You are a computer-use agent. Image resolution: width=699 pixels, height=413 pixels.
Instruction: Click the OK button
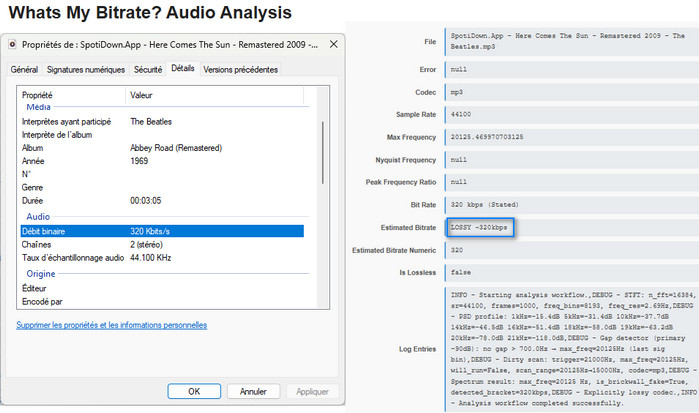194,391
